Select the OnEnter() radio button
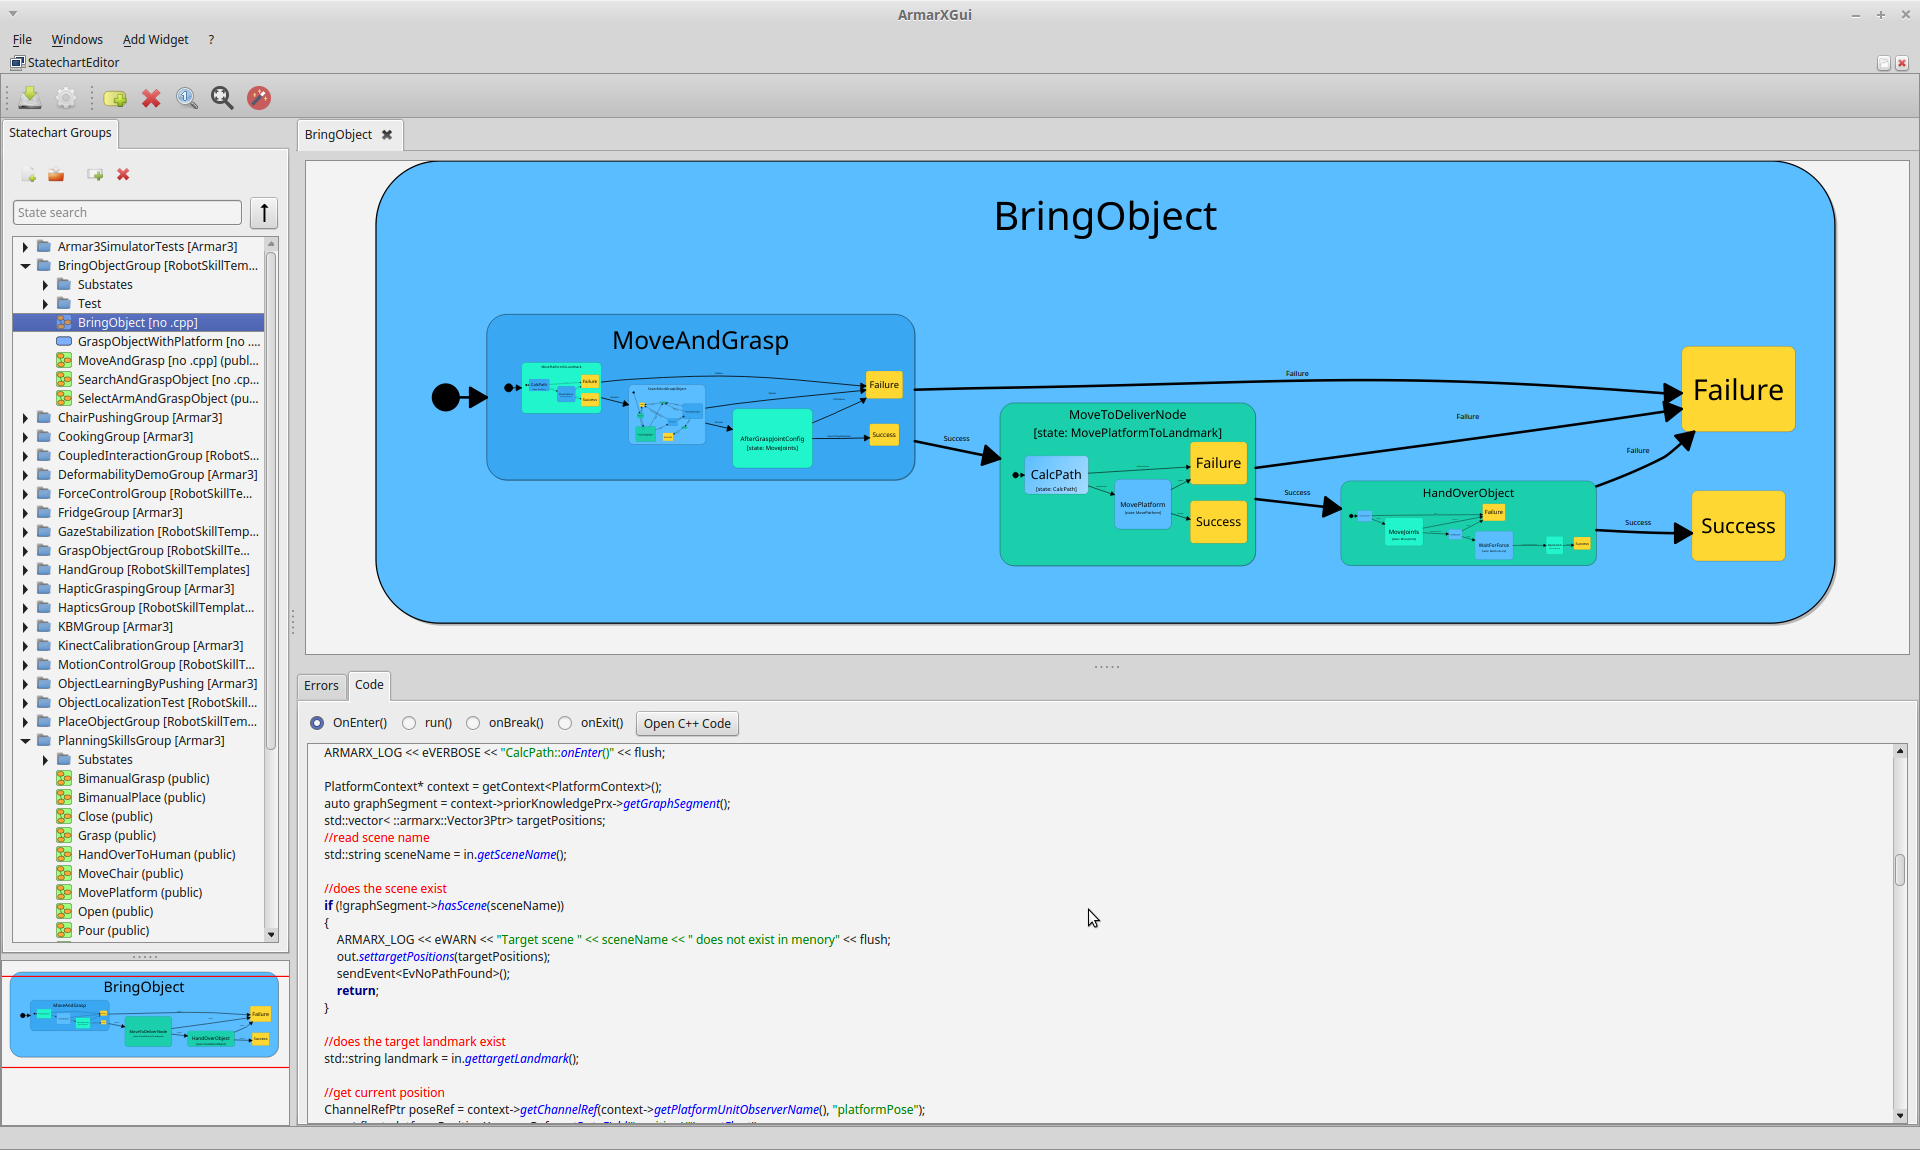The height and width of the screenshot is (1150, 1920). pos(317,723)
